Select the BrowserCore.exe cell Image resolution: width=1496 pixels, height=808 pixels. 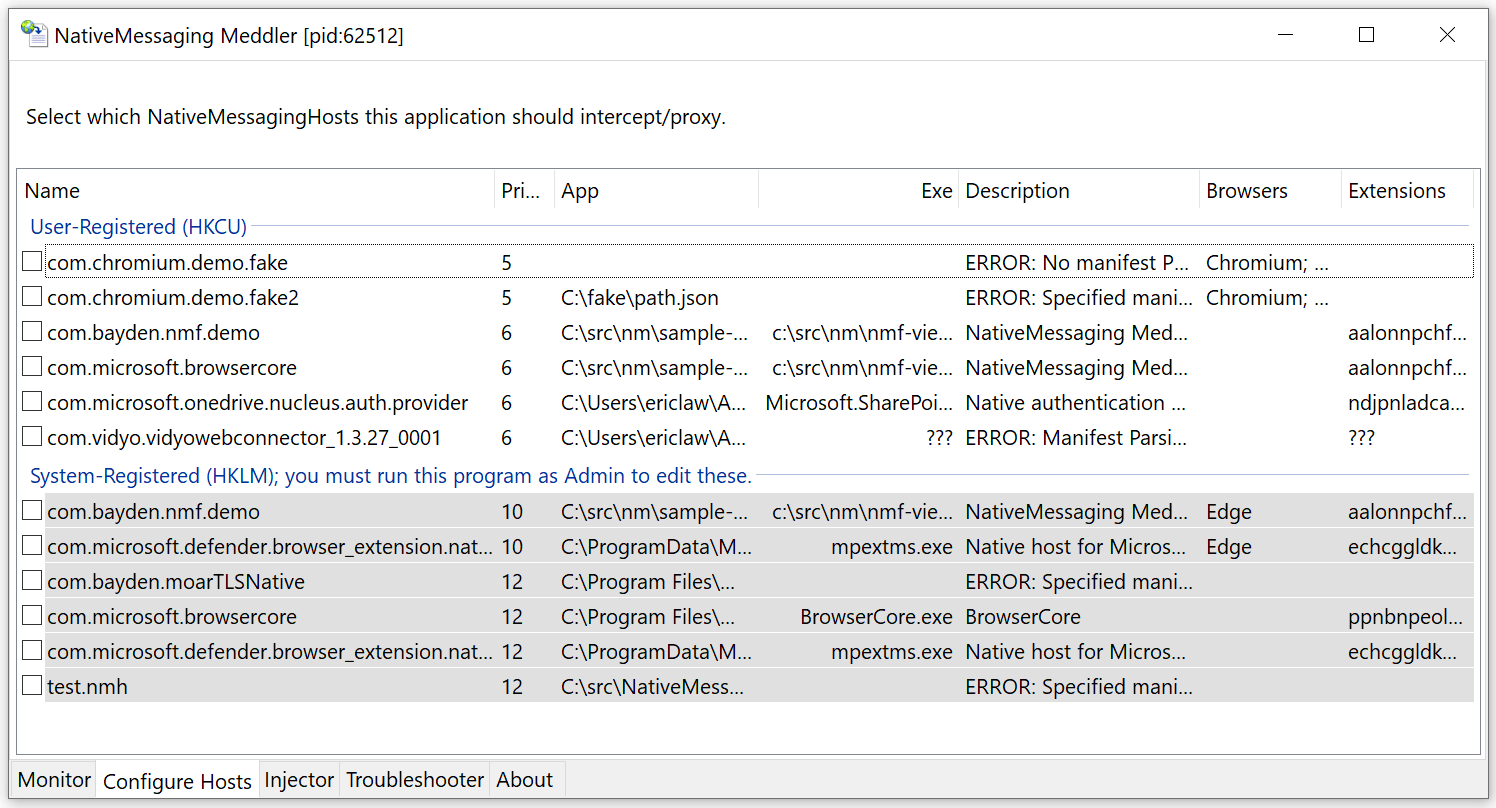click(x=877, y=617)
